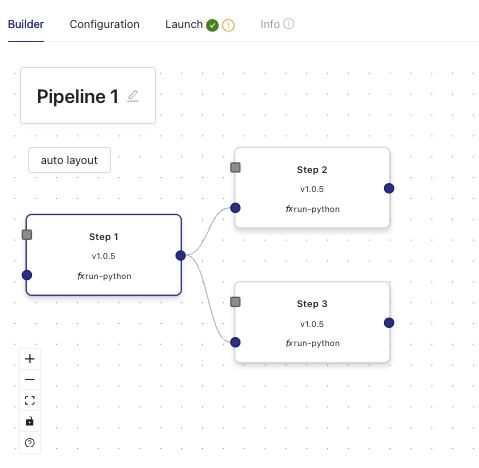This screenshot has height=468, width=479.
Task: Click the green check icon beside Launch
Action: 212,25
